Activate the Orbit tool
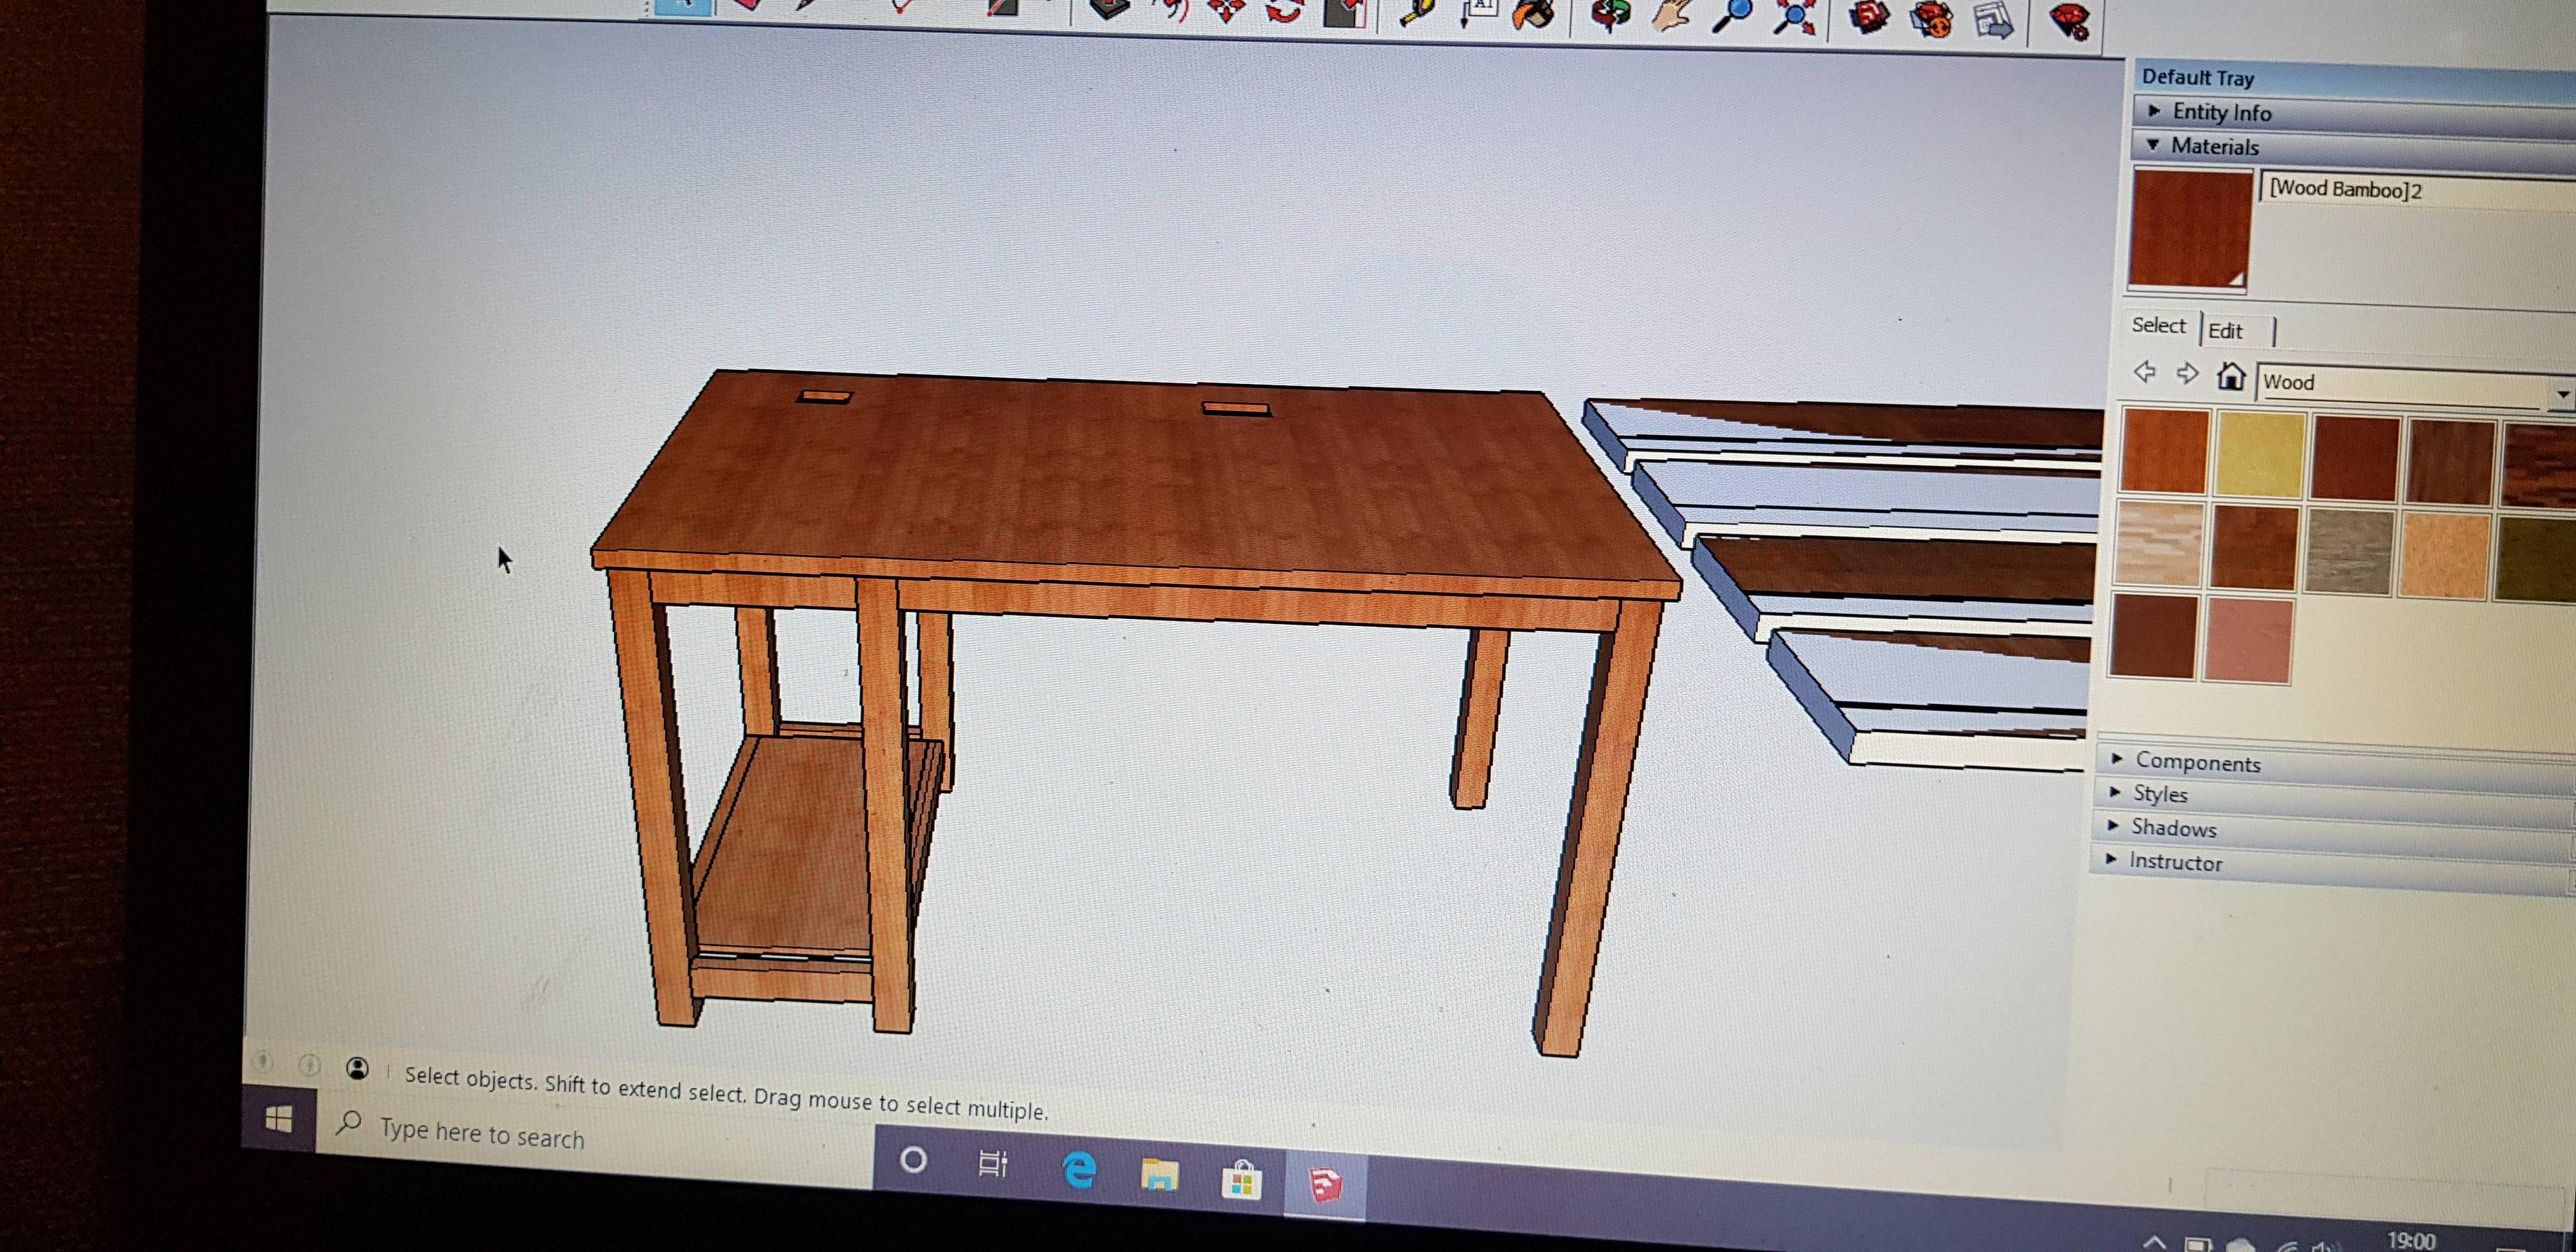Image resolution: width=2576 pixels, height=1252 pixels. click(1611, 15)
